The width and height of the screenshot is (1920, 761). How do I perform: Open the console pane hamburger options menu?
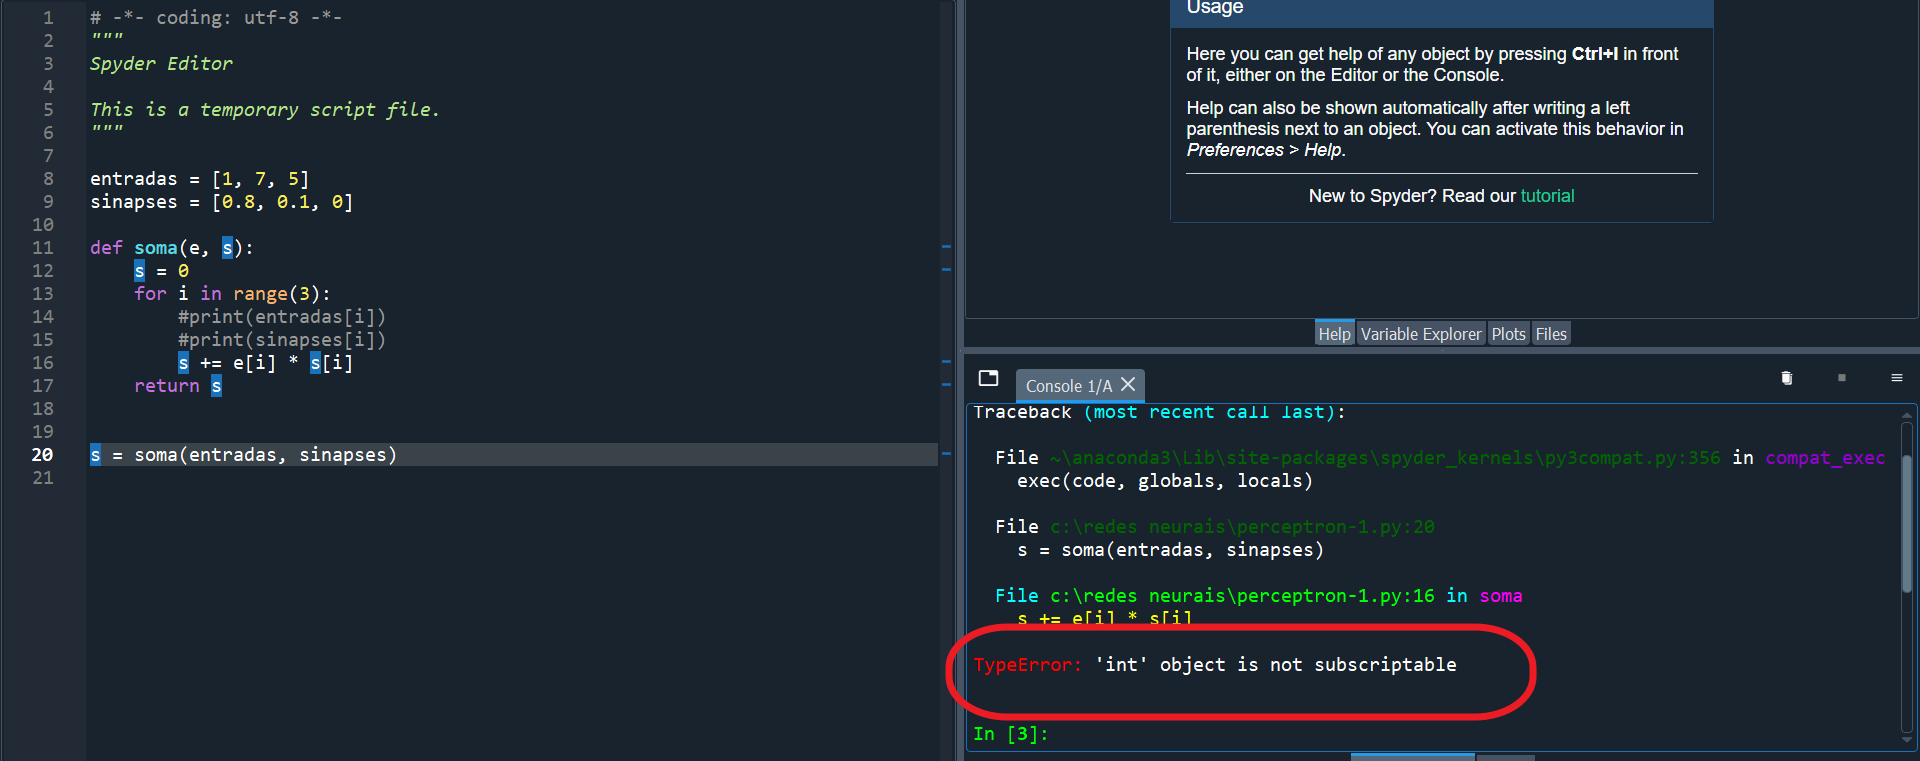(1896, 378)
